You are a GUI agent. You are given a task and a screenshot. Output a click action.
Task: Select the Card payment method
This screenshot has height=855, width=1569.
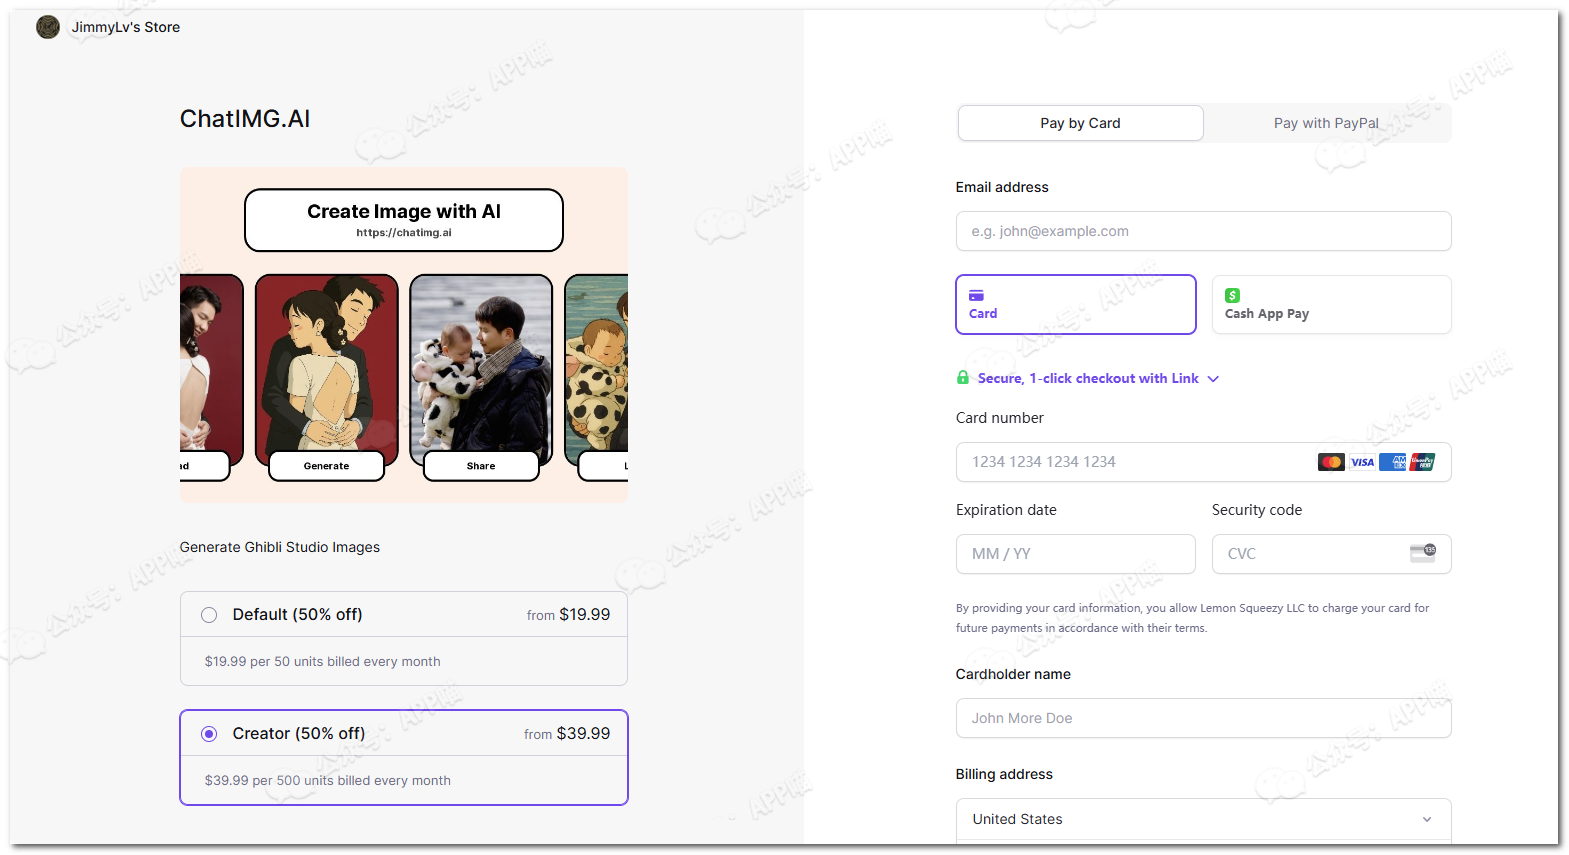pyautogui.click(x=1076, y=304)
